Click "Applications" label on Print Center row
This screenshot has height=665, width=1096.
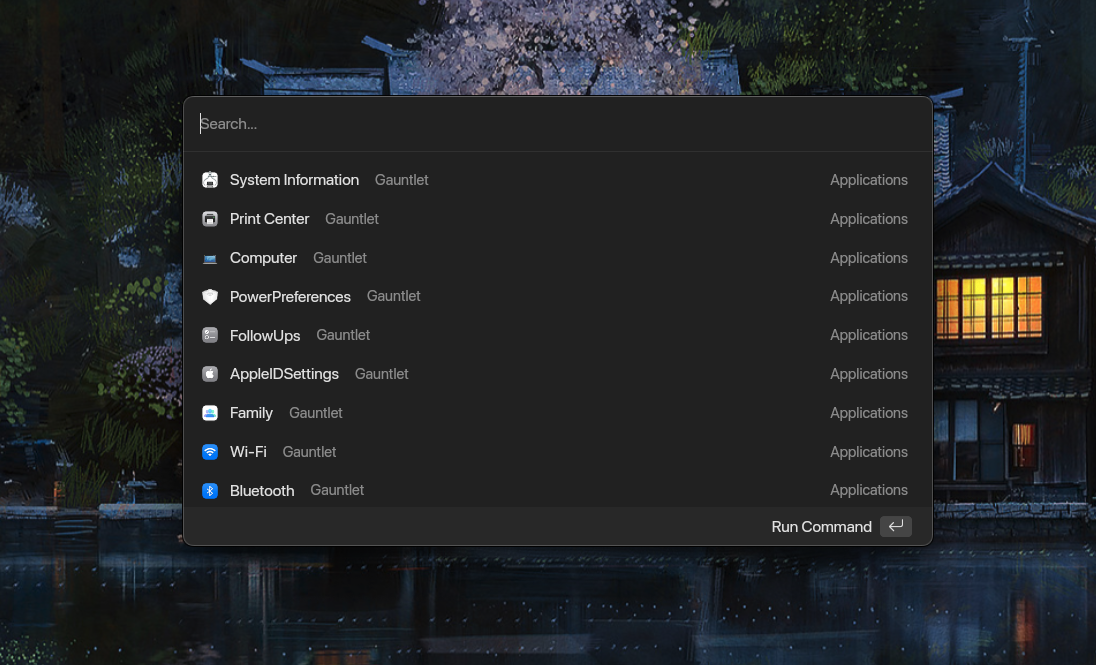(869, 219)
